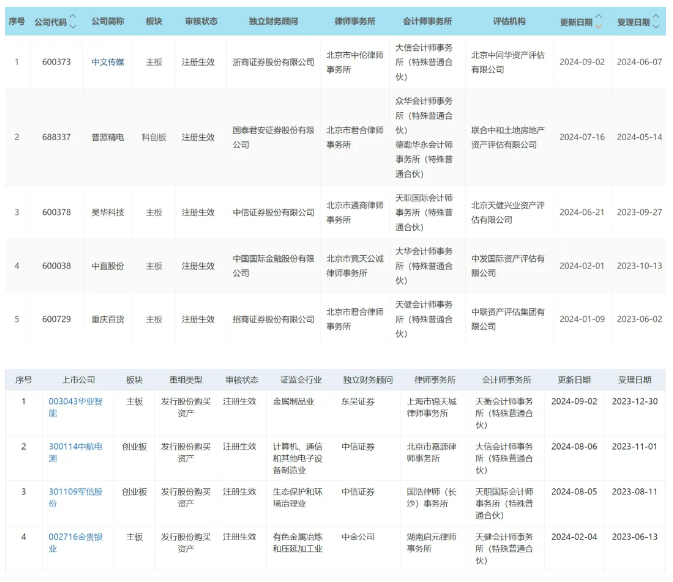The width and height of the screenshot is (673, 582).
Task: Click the company name 重庆百货
Action: (x=108, y=319)
